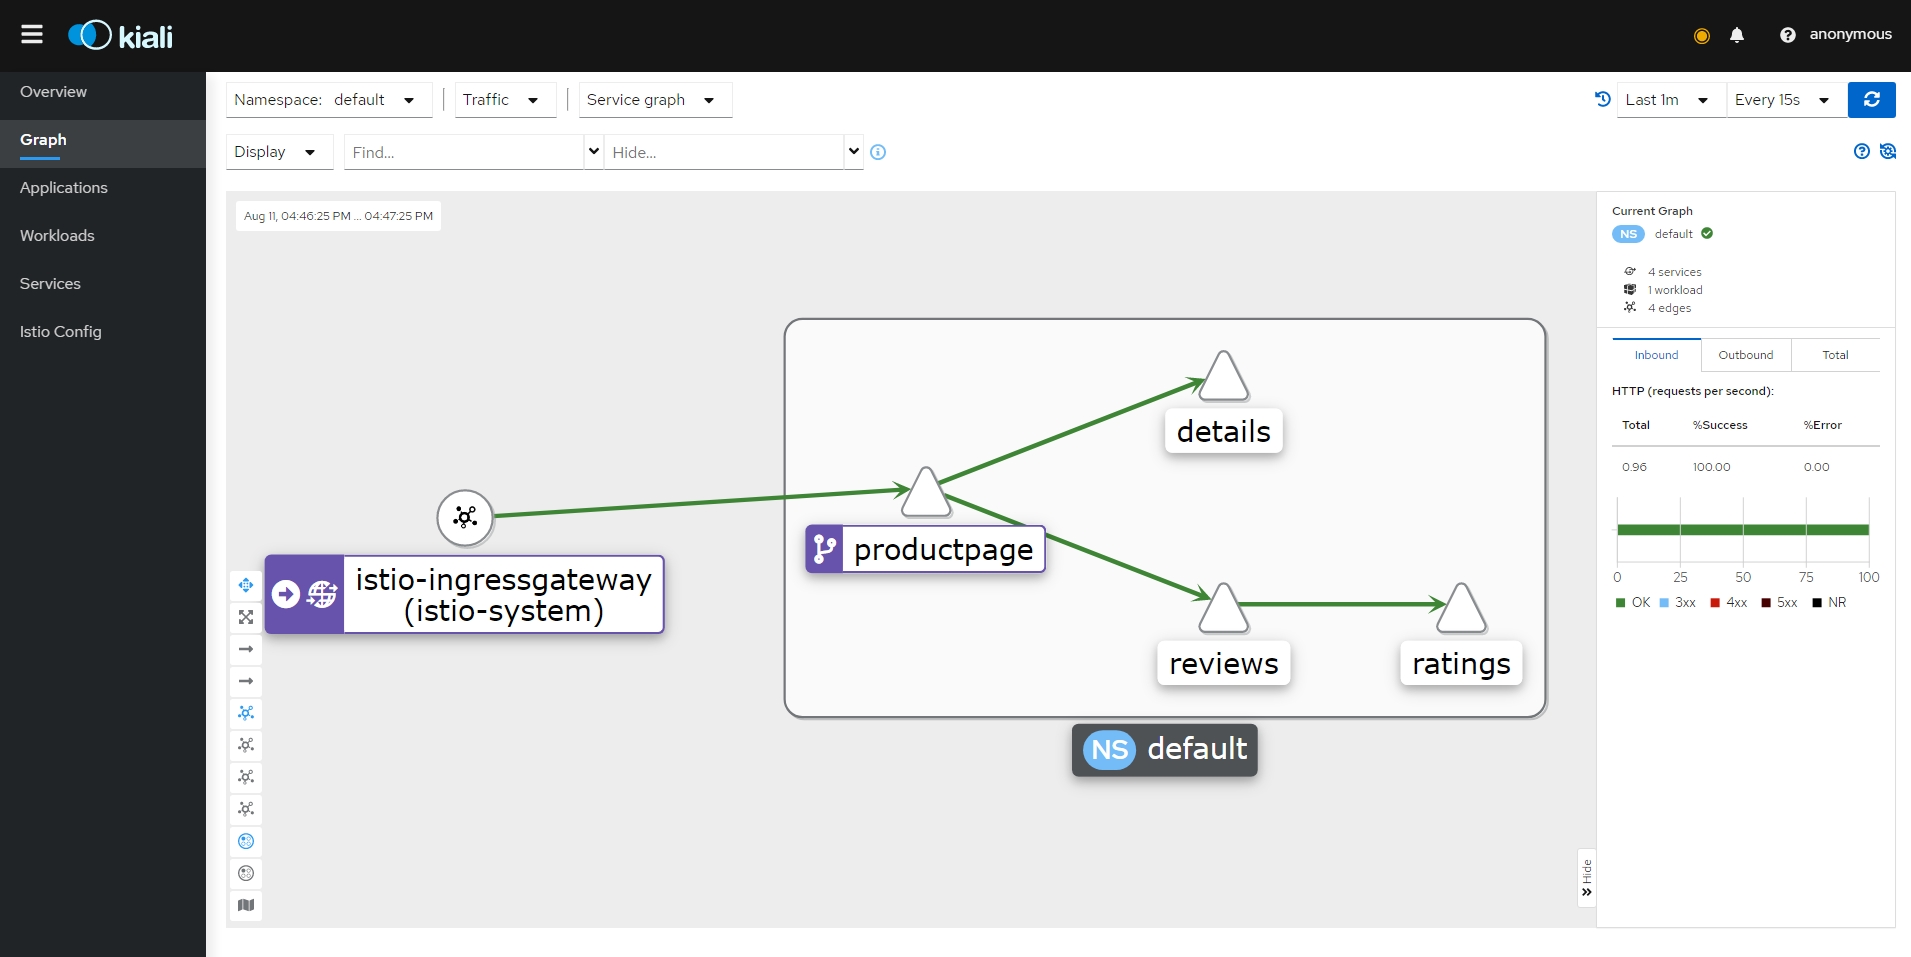Image resolution: width=1911 pixels, height=957 pixels.
Task: Hide the side summary panel
Action: point(1586,878)
